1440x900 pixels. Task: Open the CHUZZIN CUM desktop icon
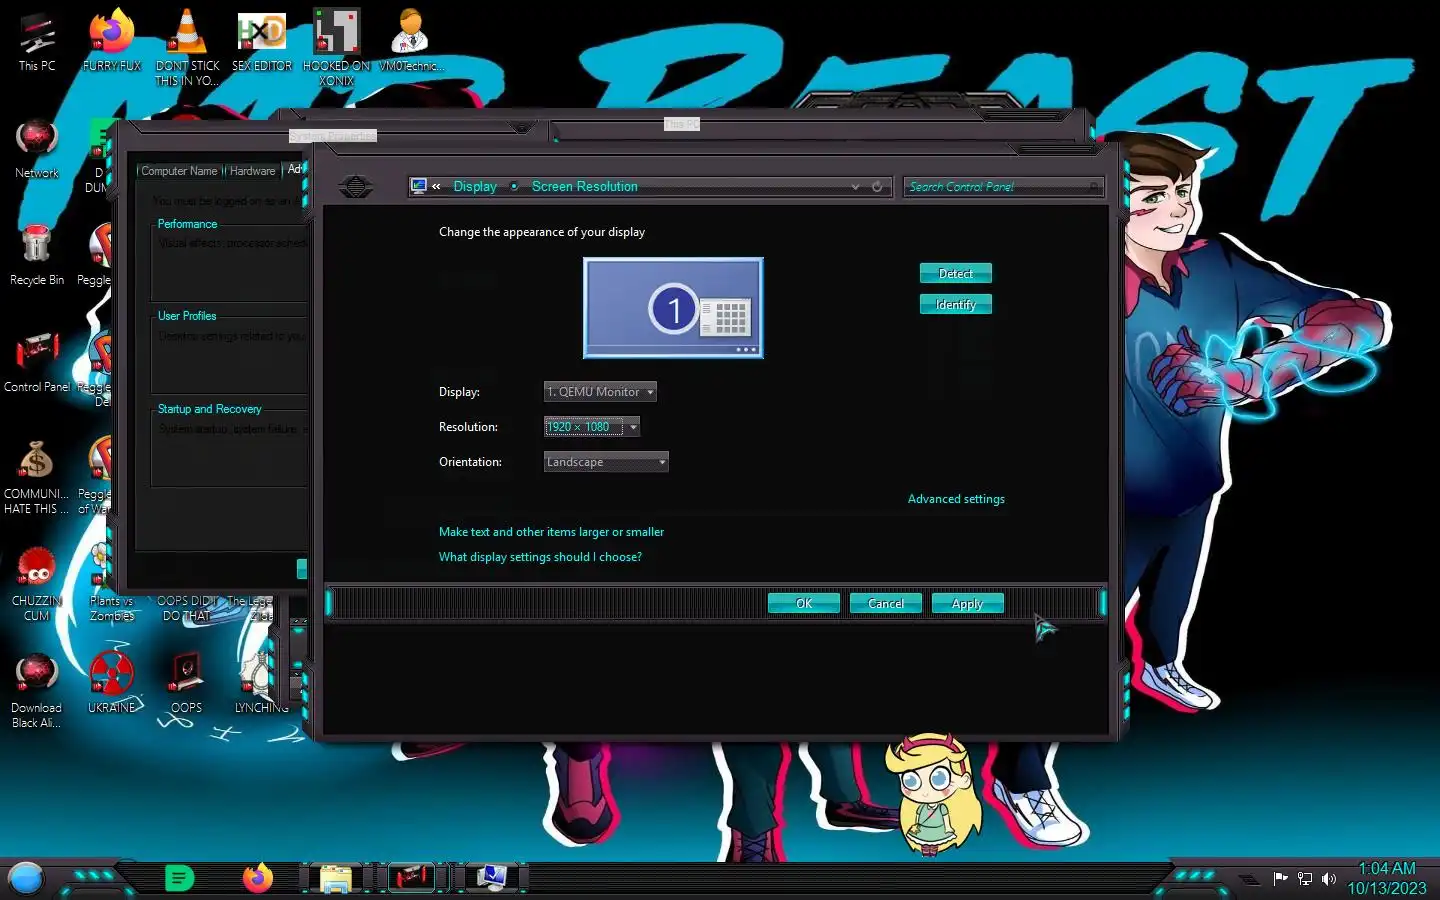37,584
